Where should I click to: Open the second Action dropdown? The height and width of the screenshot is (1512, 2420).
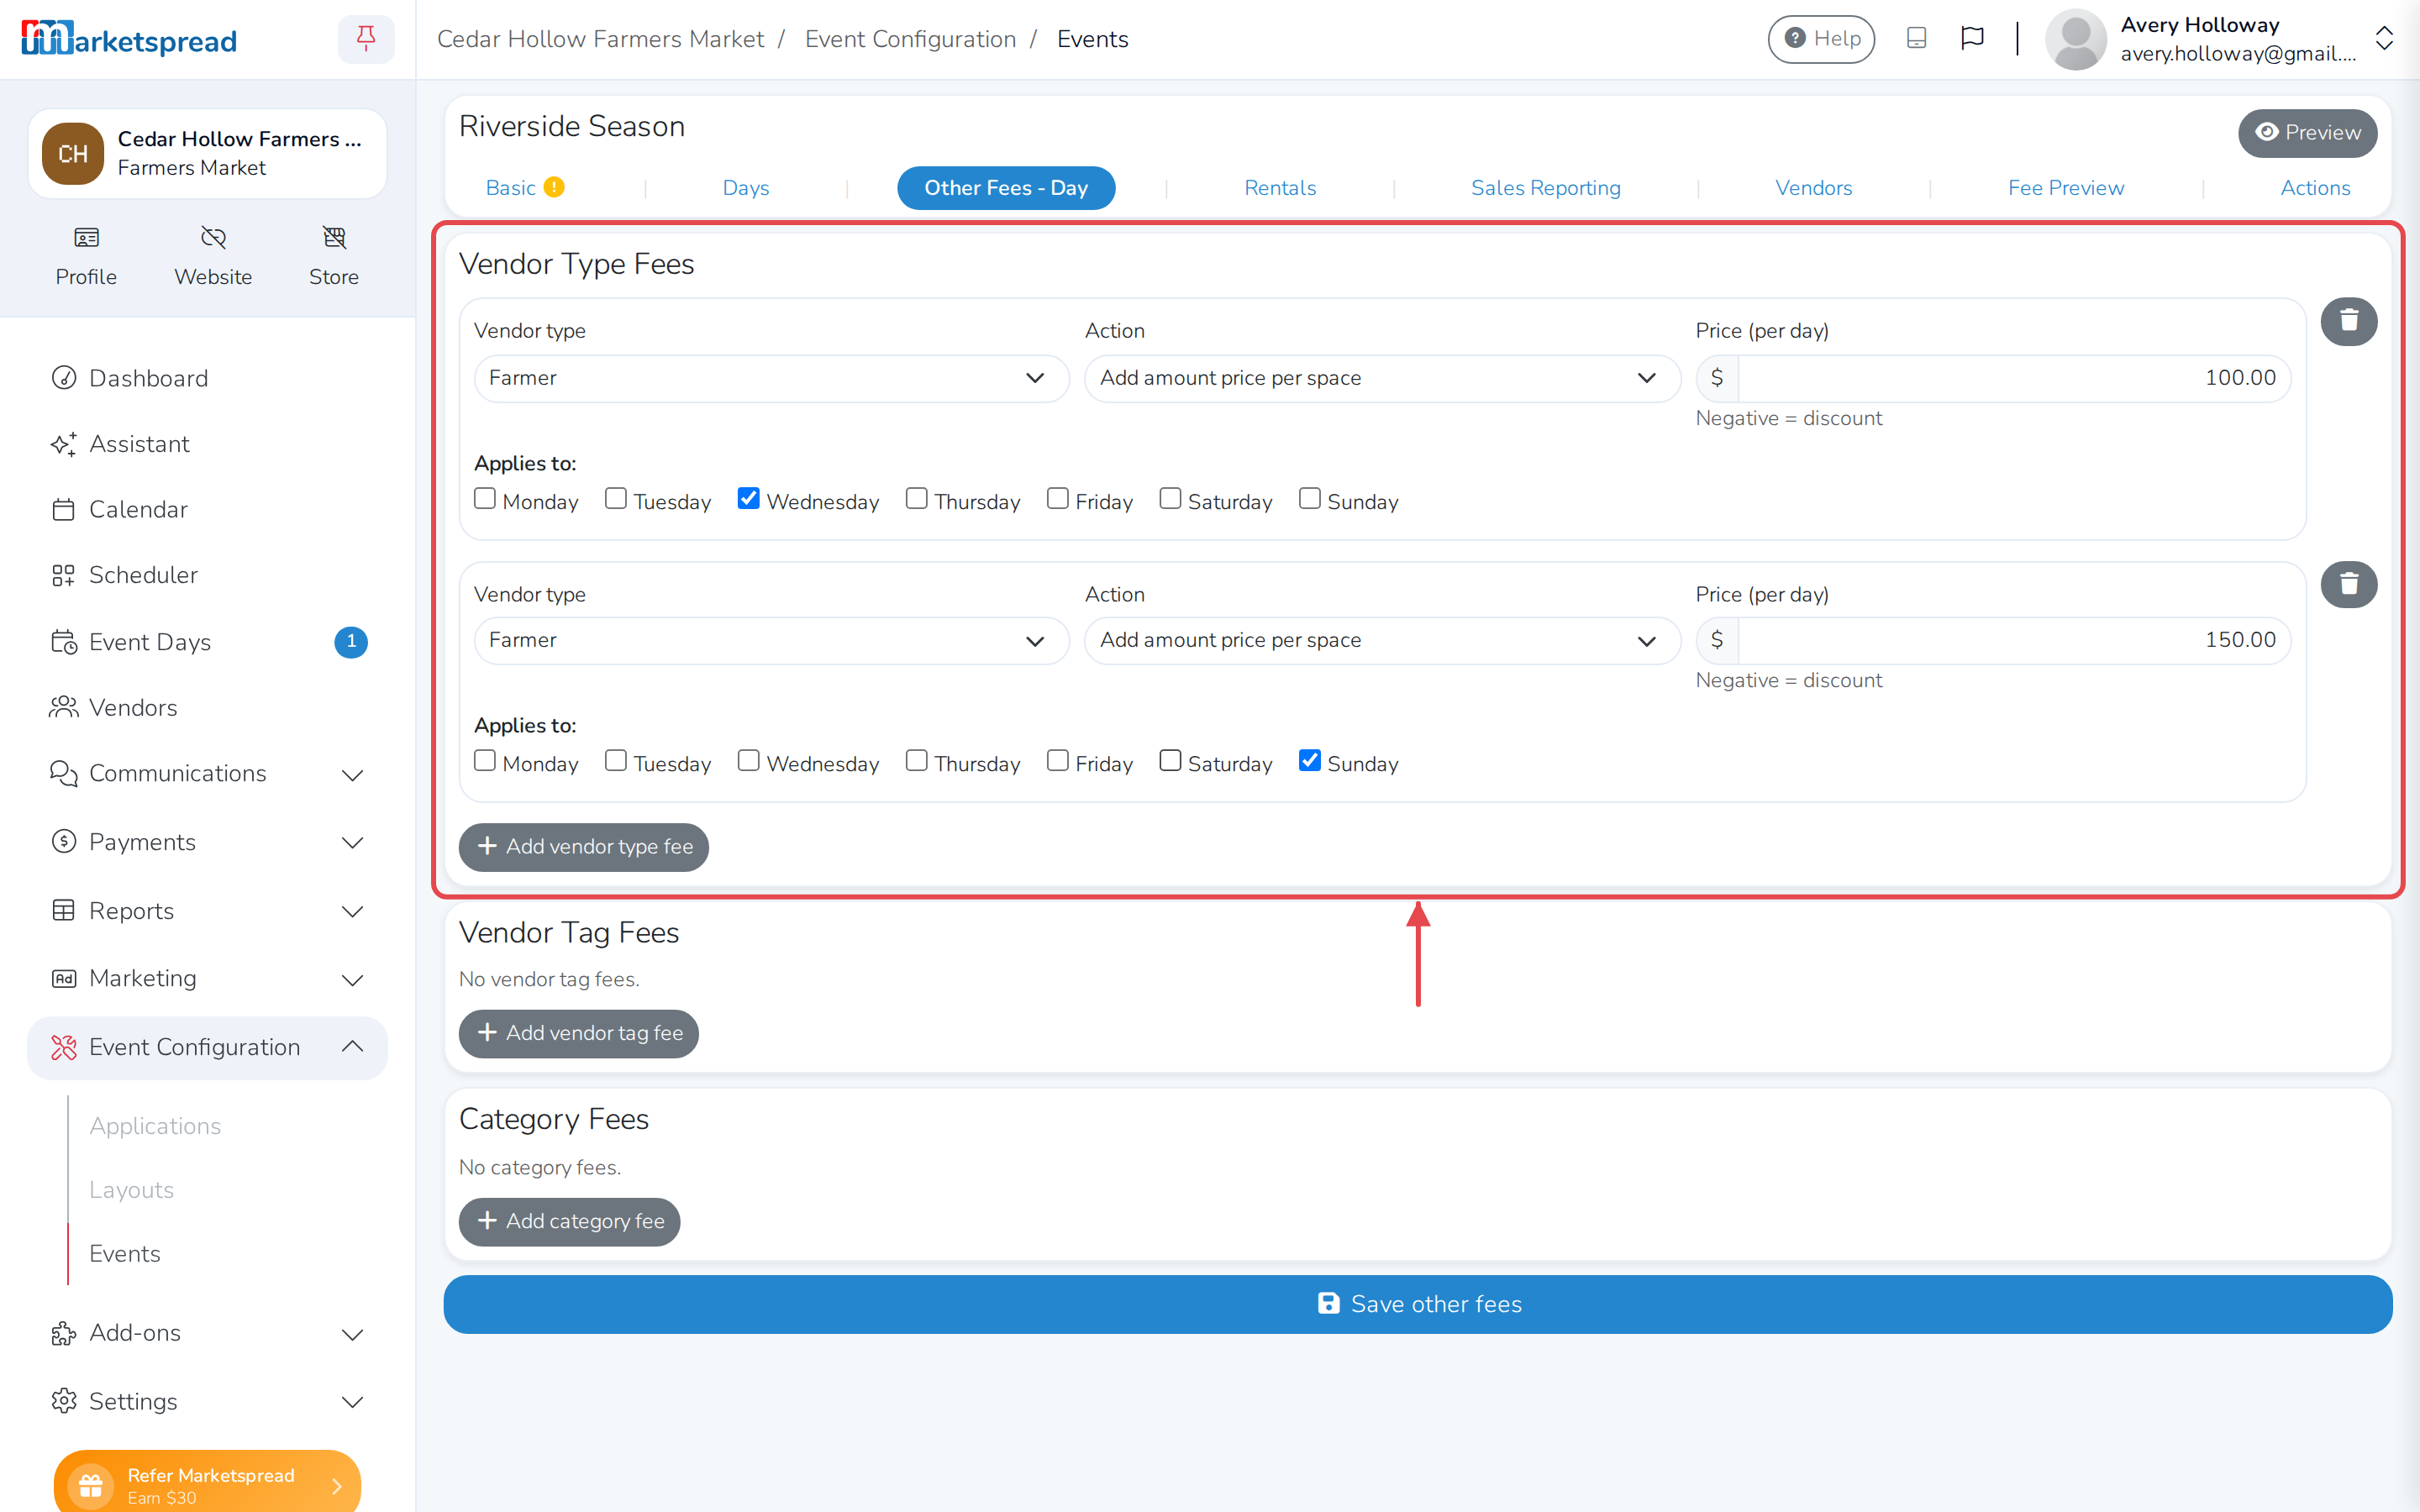[1382, 640]
